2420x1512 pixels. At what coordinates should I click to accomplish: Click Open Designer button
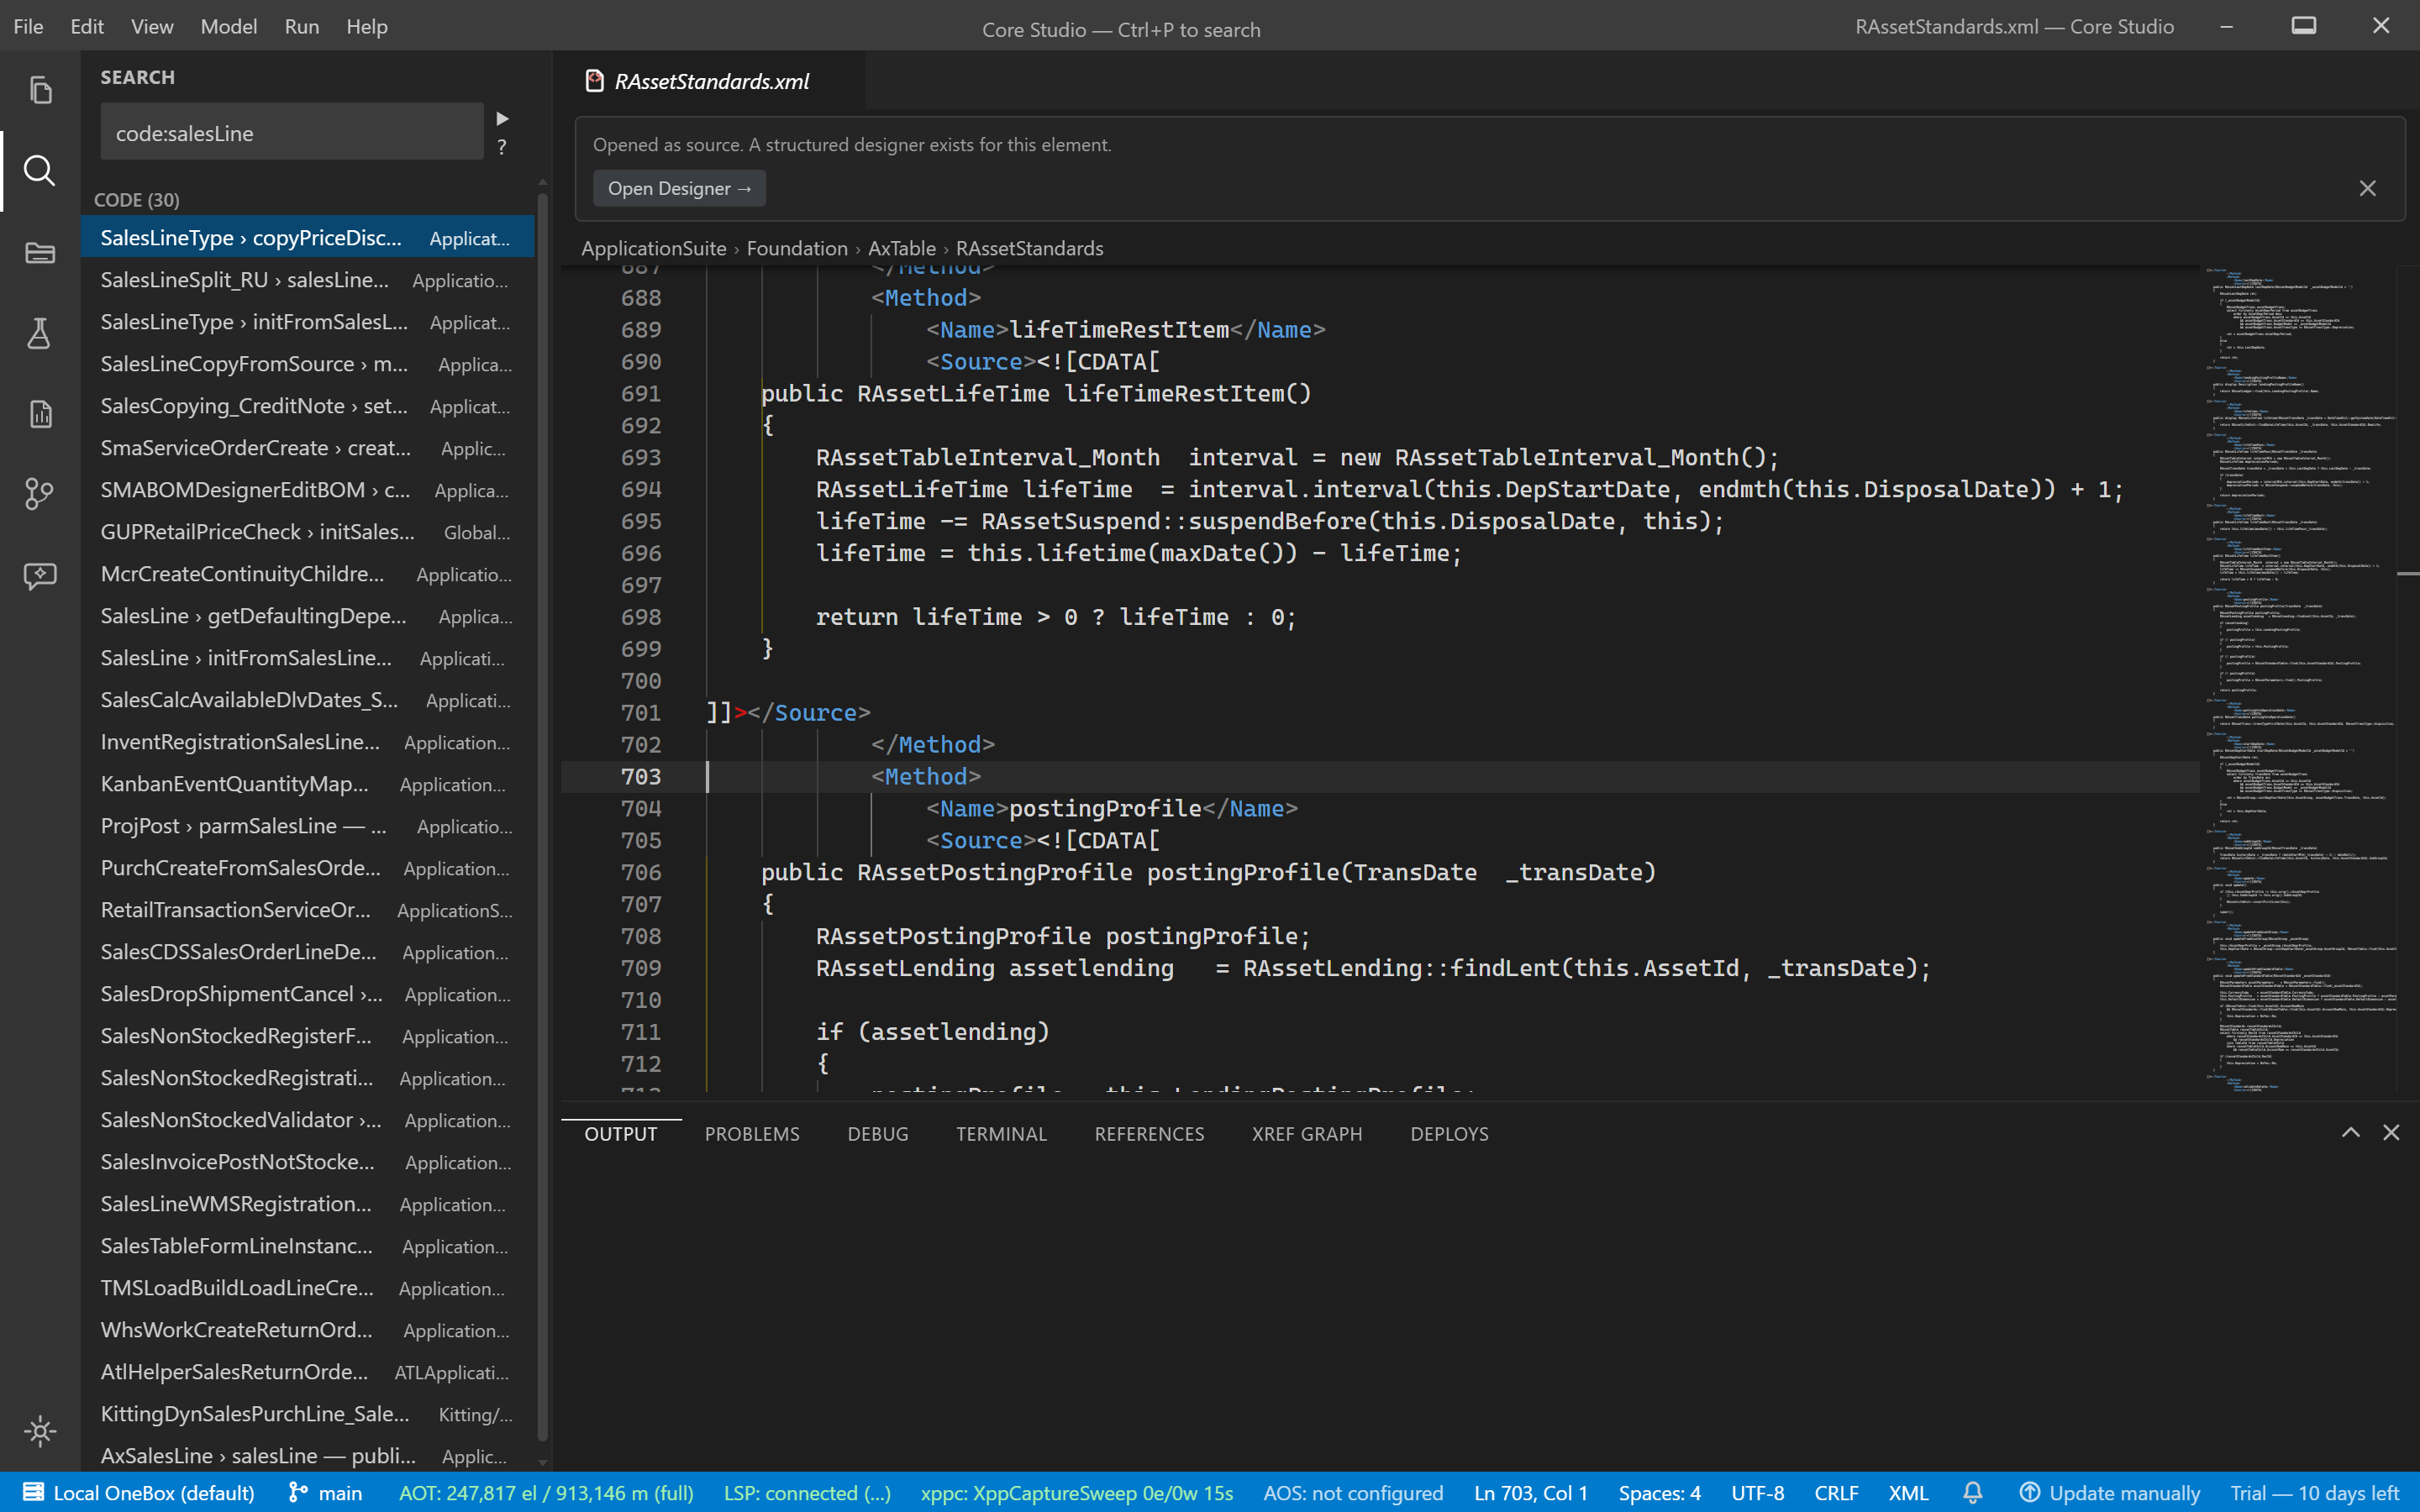(x=679, y=188)
